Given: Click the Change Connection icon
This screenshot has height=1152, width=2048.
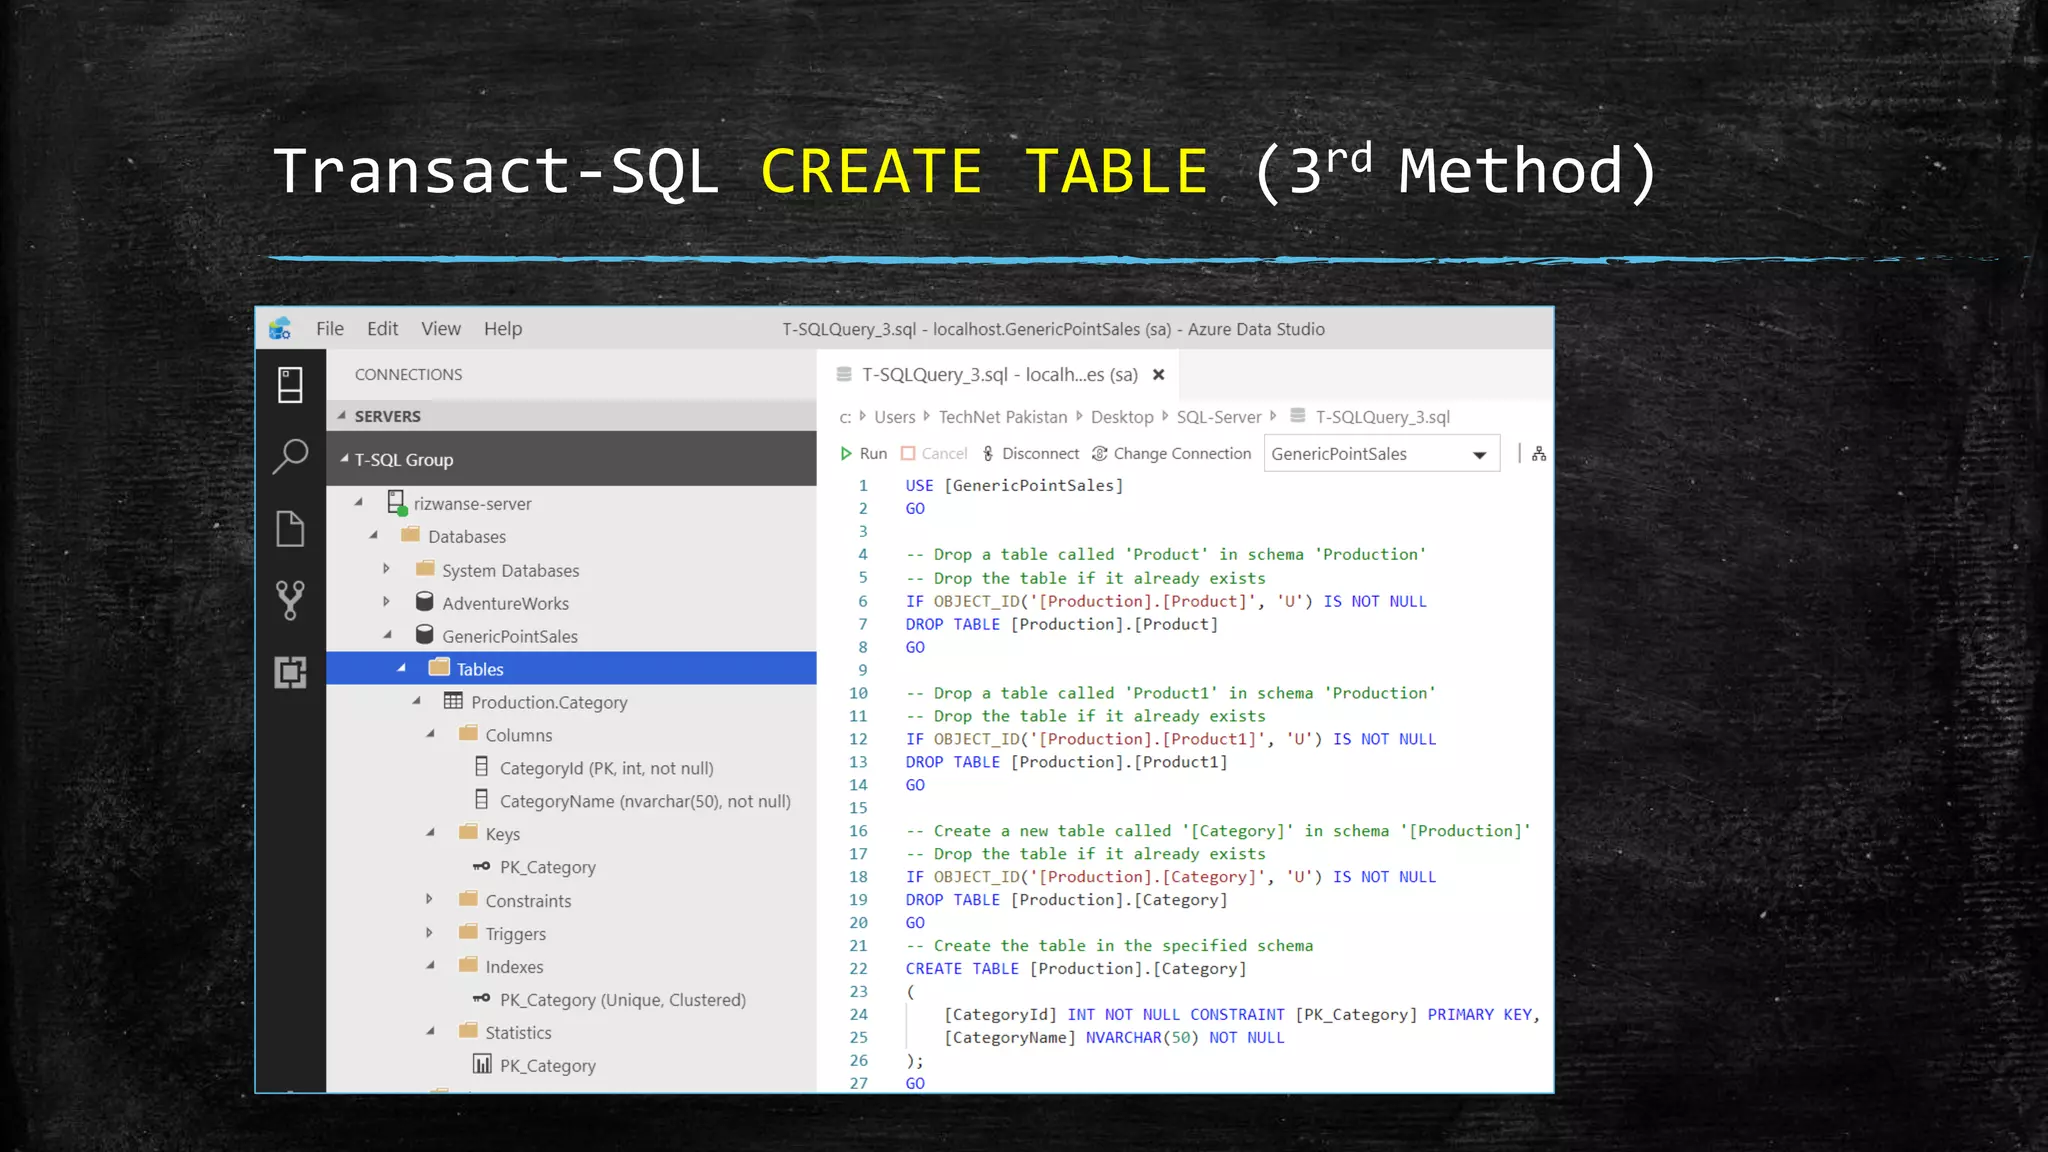Looking at the screenshot, I should (1099, 454).
